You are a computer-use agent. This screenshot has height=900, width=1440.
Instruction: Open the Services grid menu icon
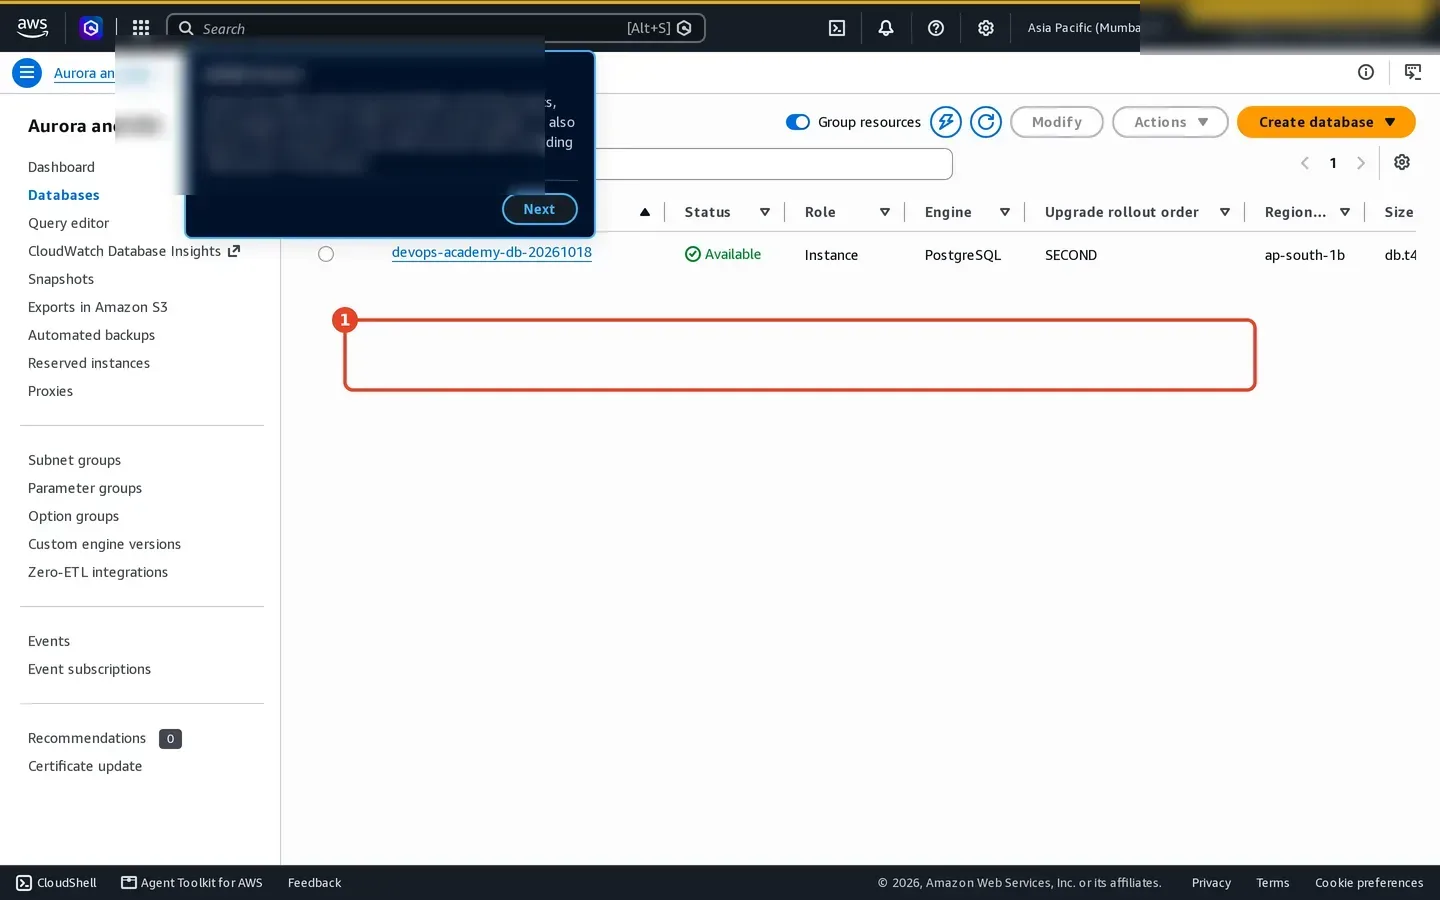point(141,28)
